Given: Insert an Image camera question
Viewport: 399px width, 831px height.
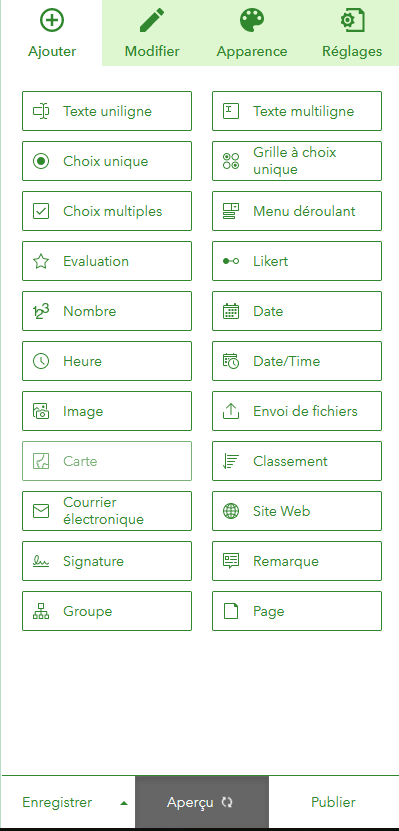Looking at the screenshot, I should click(107, 411).
